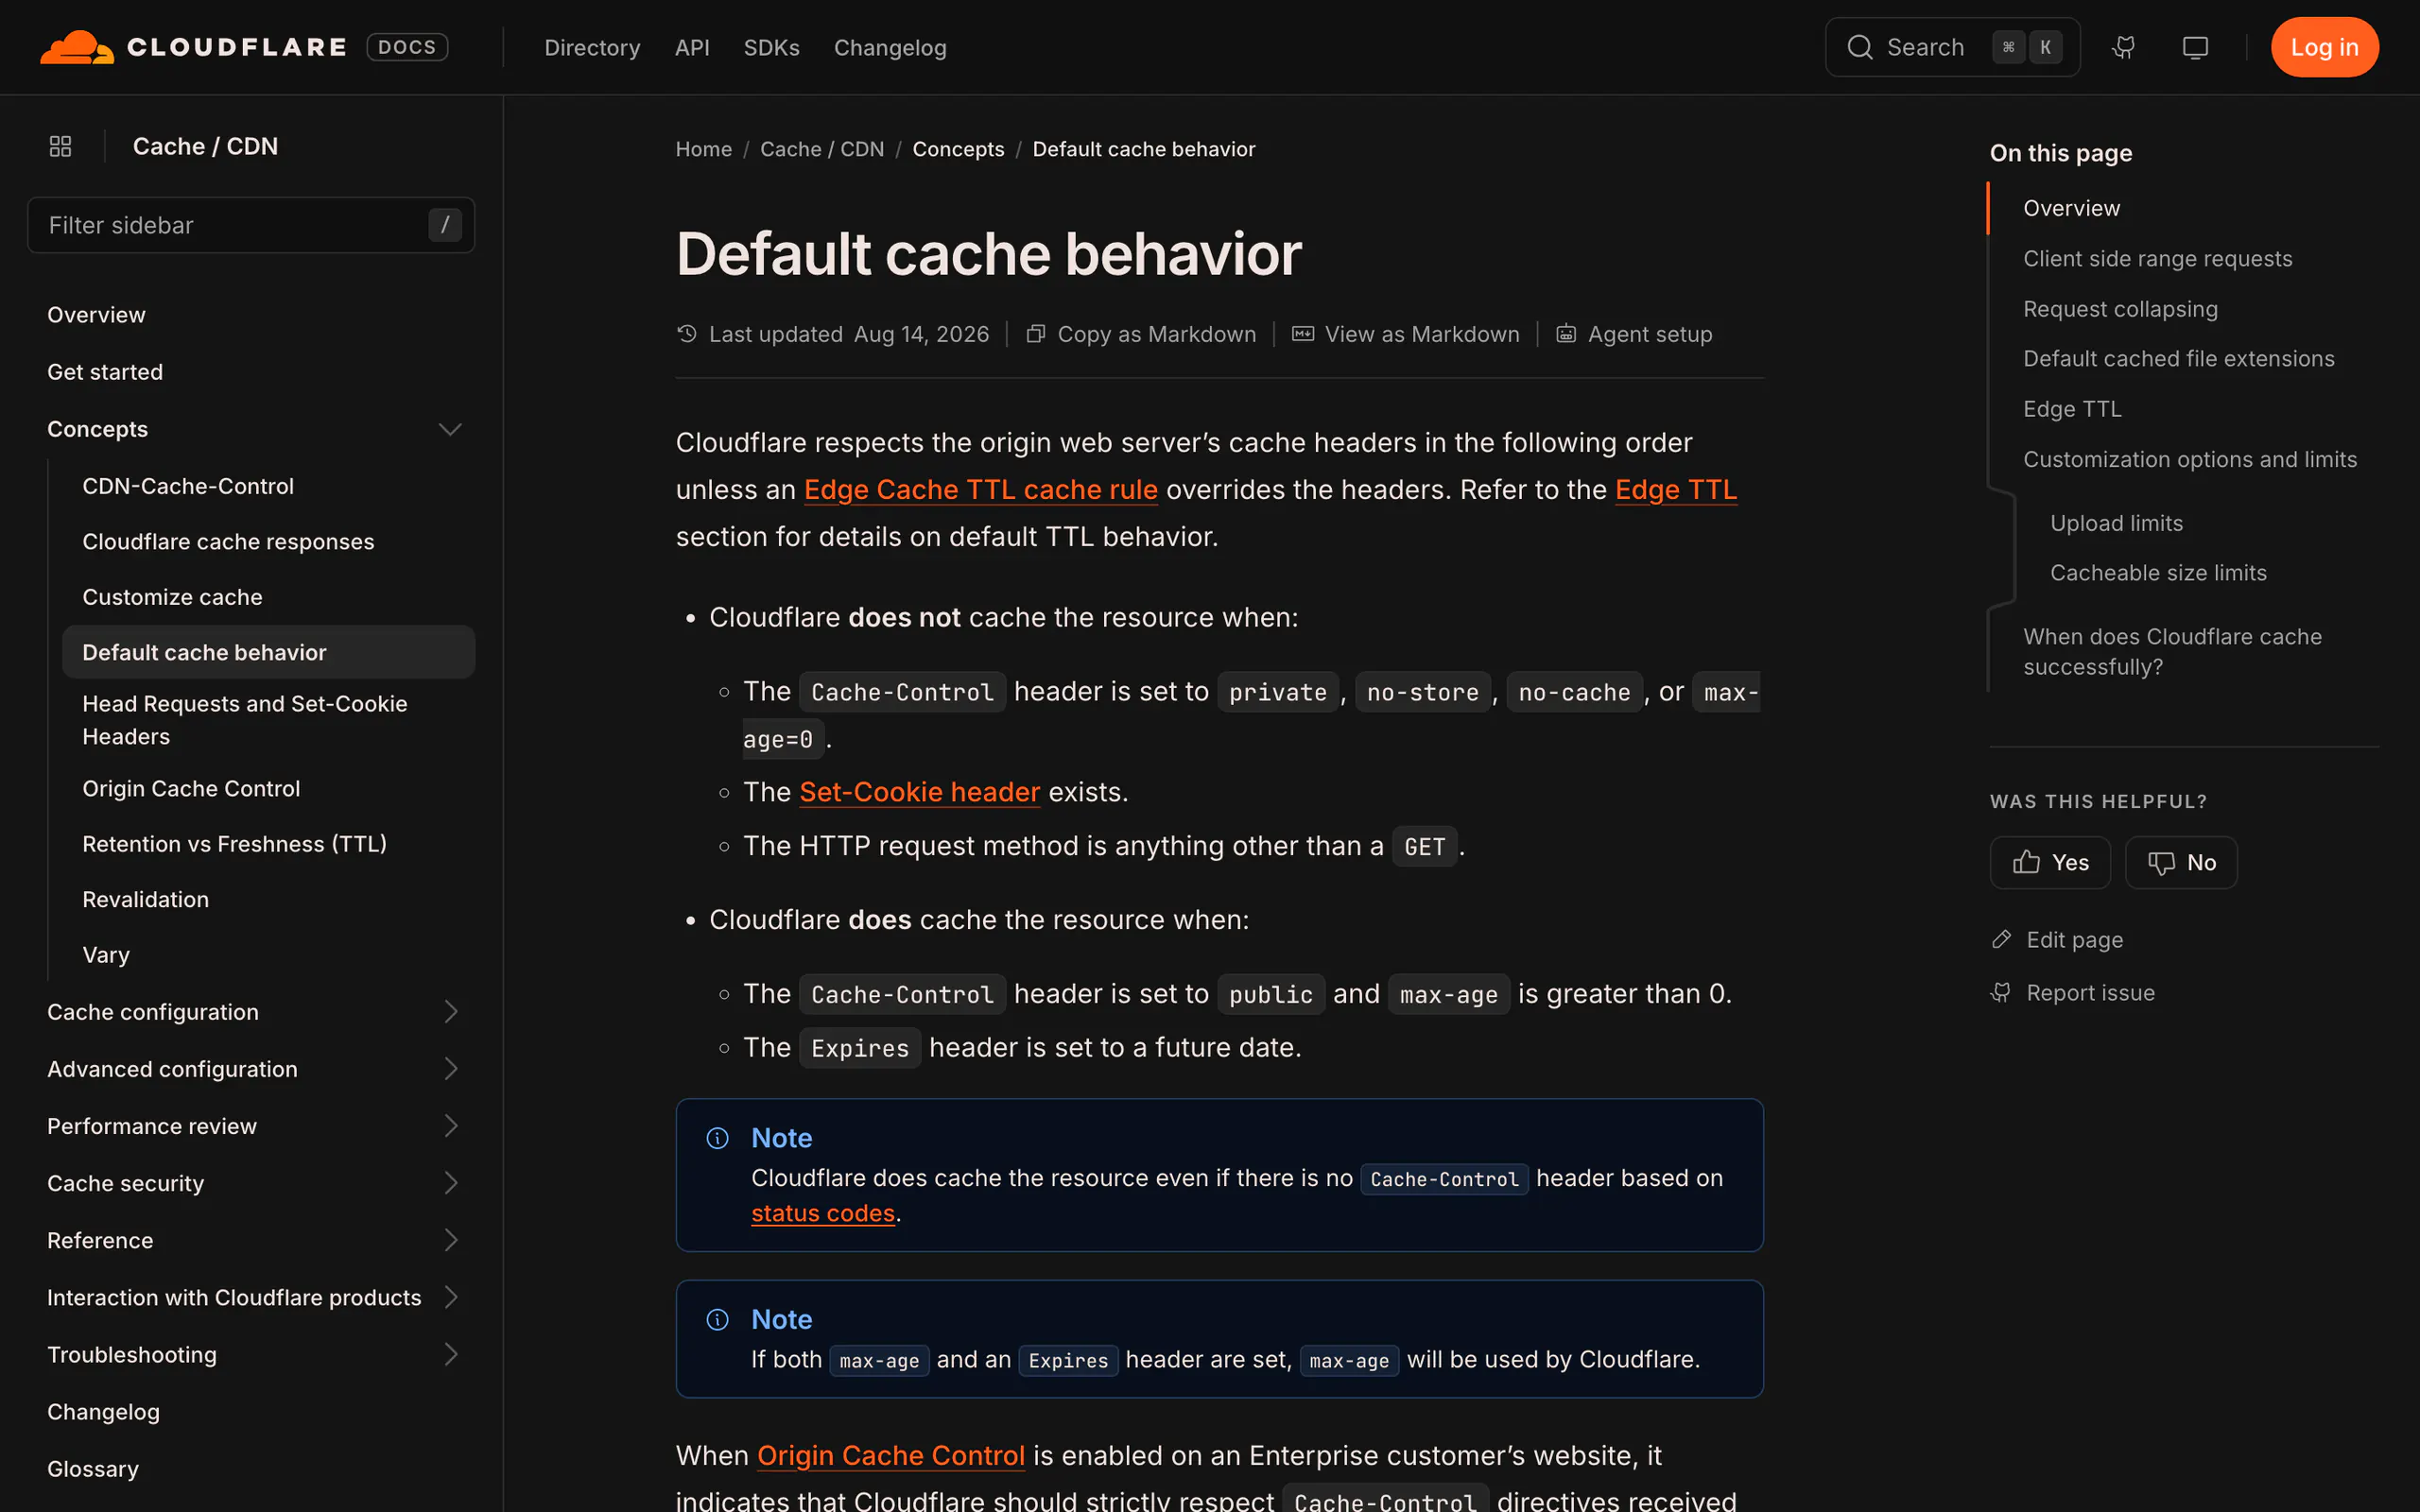Jump to Default cached file extensions

click(2178, 358)
